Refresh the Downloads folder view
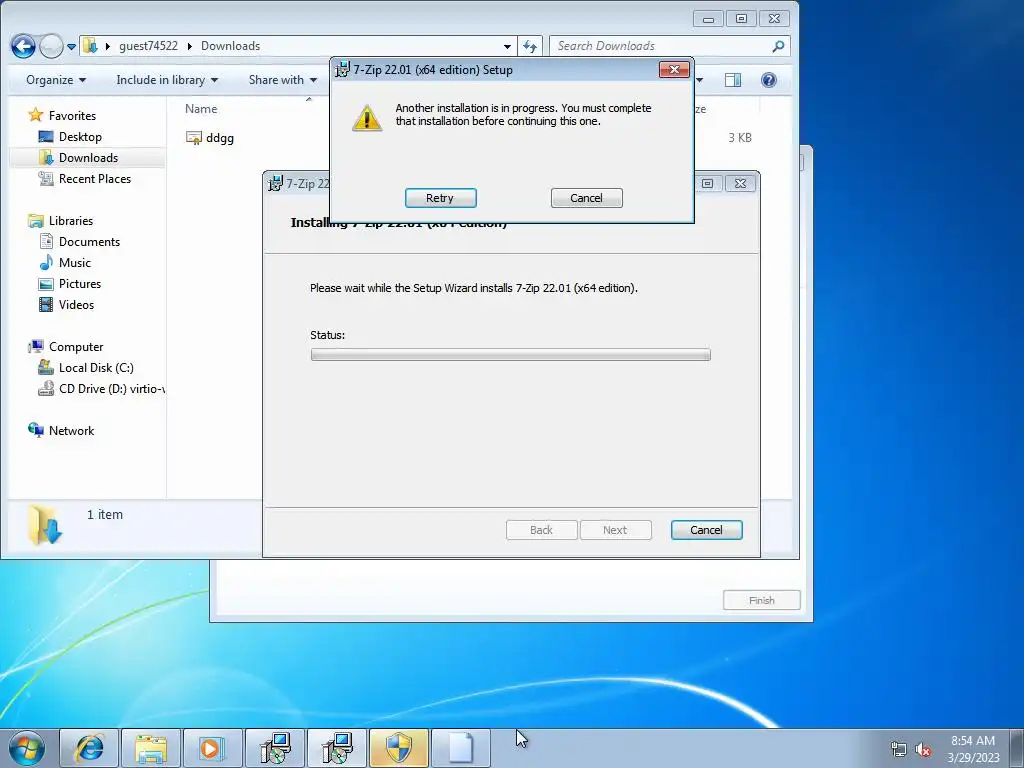The width and height of the screenshot is (1024, 768). [530, 46]
